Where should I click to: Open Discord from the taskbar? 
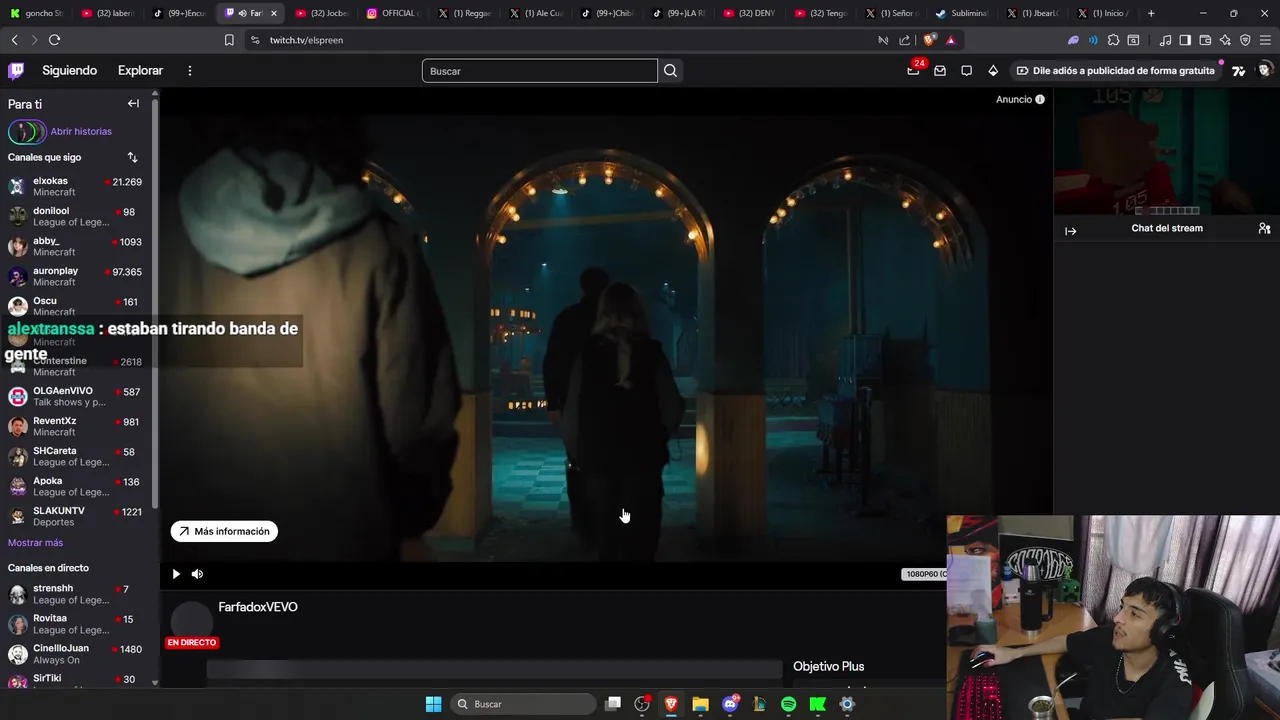730,704
